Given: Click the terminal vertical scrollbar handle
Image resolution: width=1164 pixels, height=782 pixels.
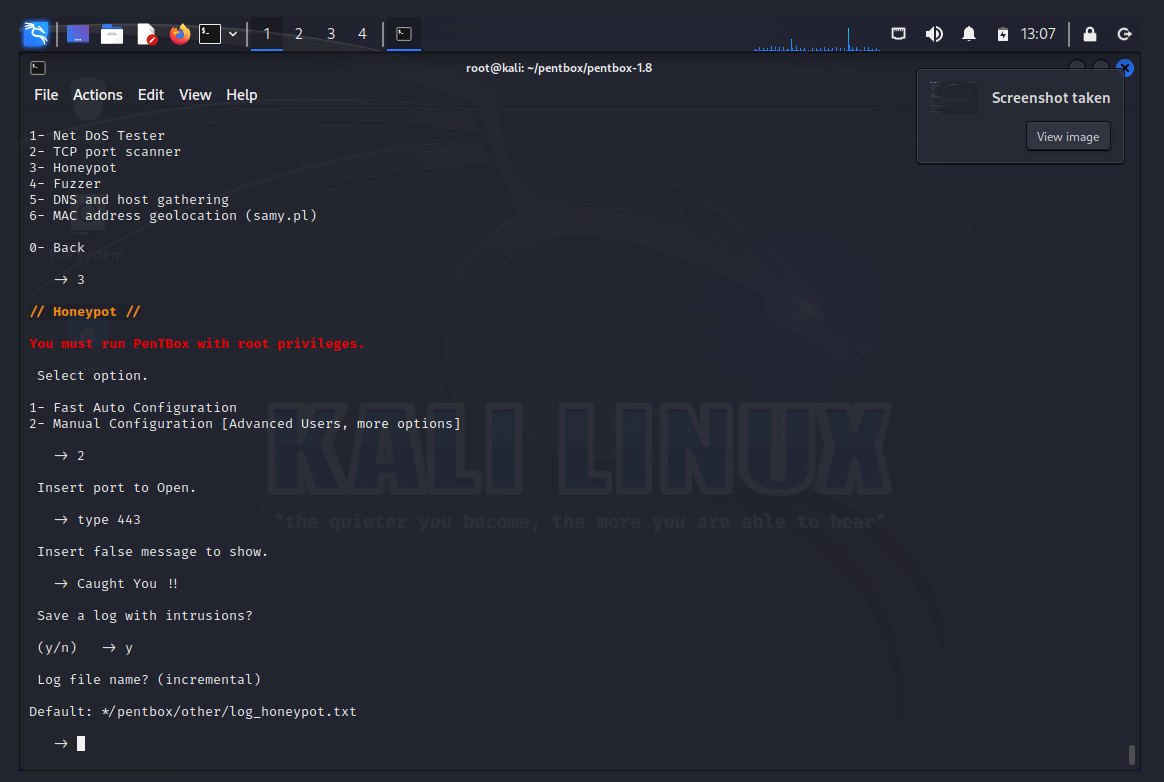Looking at the screenshot, I should (x=1132, y=754).
